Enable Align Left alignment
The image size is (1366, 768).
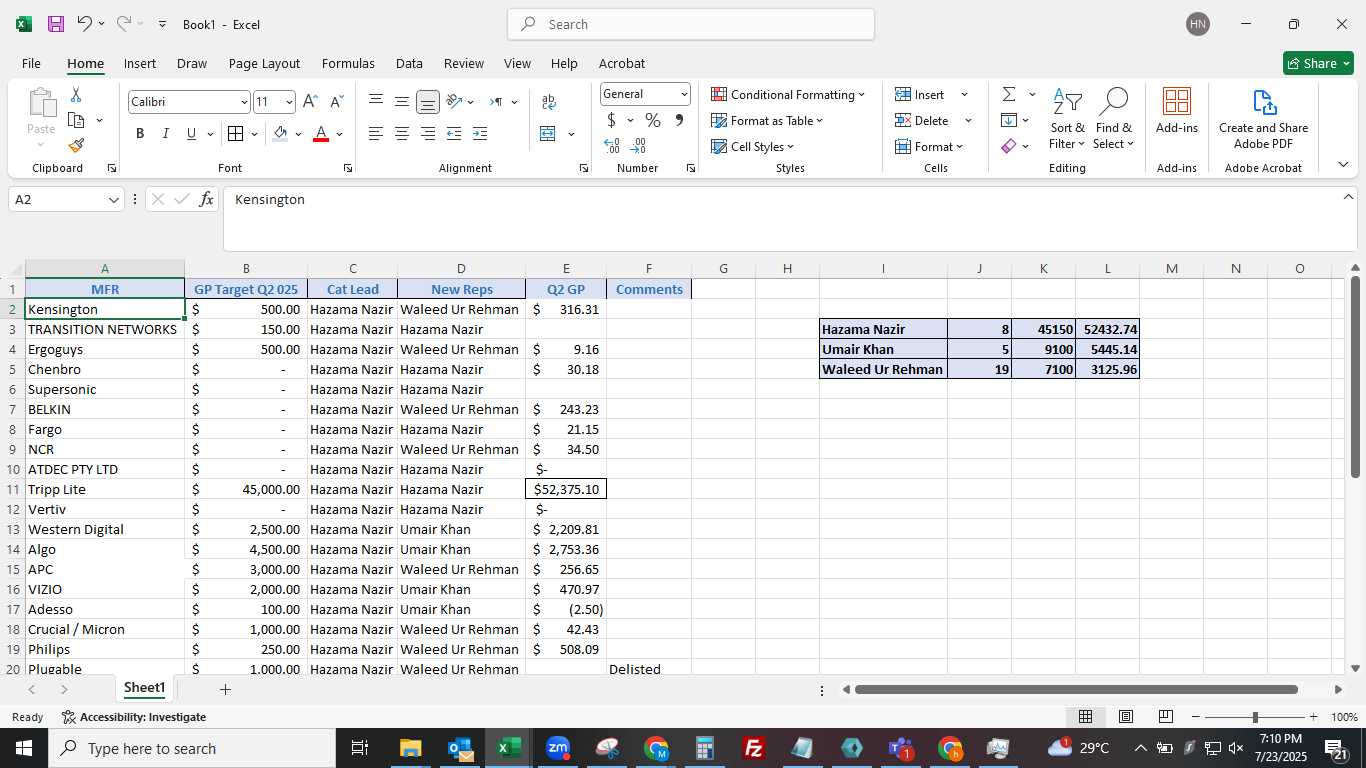pos(376,133)
